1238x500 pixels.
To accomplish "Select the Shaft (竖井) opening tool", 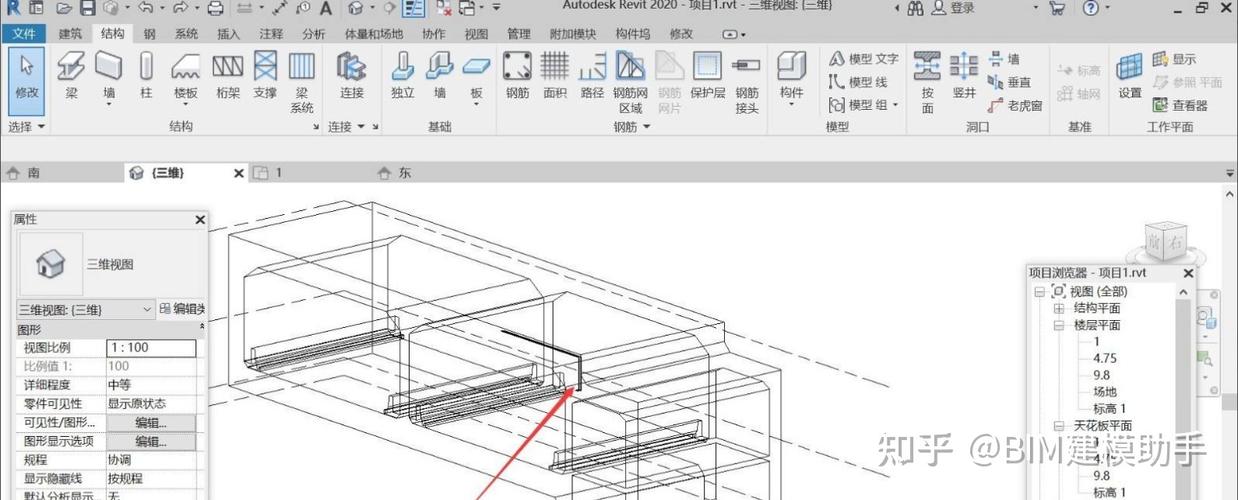I will (964, 76).
